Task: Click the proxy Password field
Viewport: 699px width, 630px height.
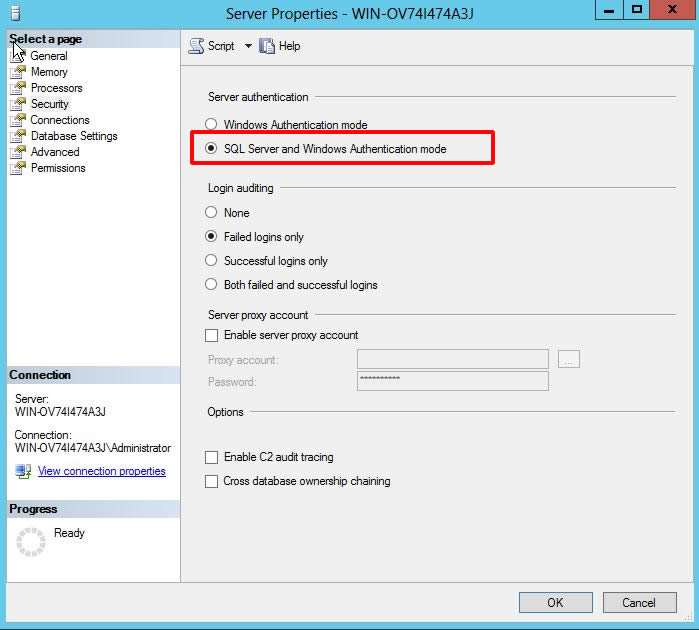Action: point(452,381)
